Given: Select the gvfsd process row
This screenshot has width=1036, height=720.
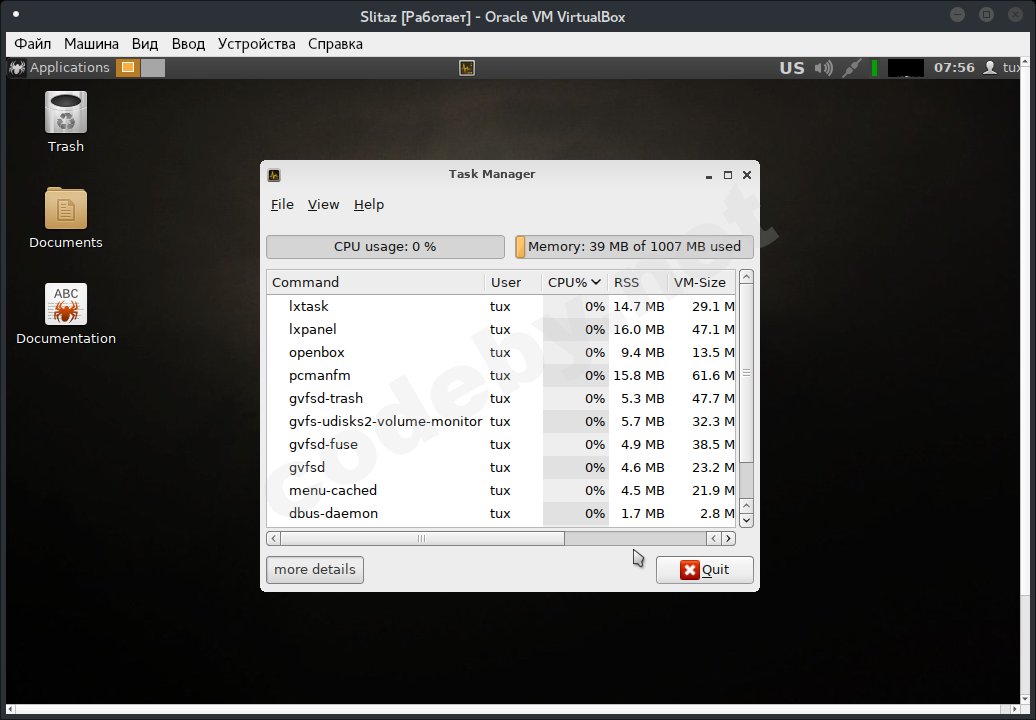Looking at the screenshot, I should (501, 468).
